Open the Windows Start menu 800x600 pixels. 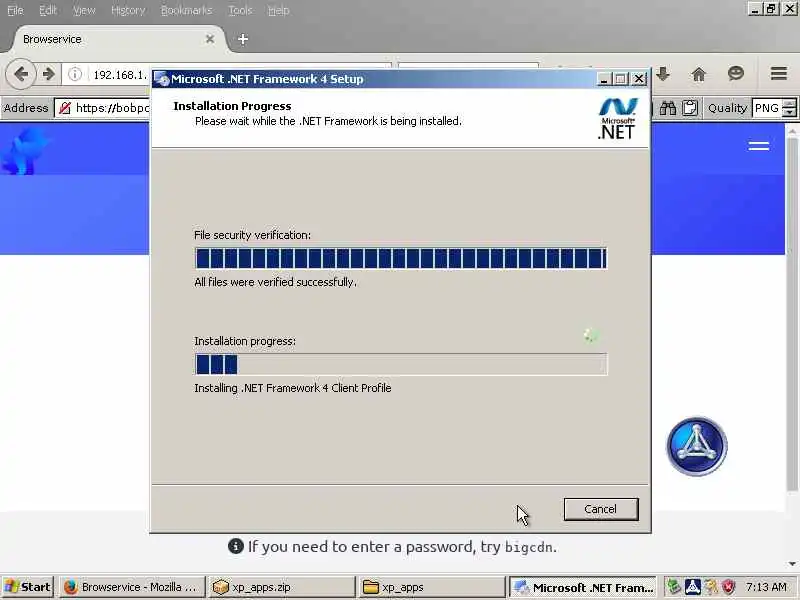click(x=28, y=587)
